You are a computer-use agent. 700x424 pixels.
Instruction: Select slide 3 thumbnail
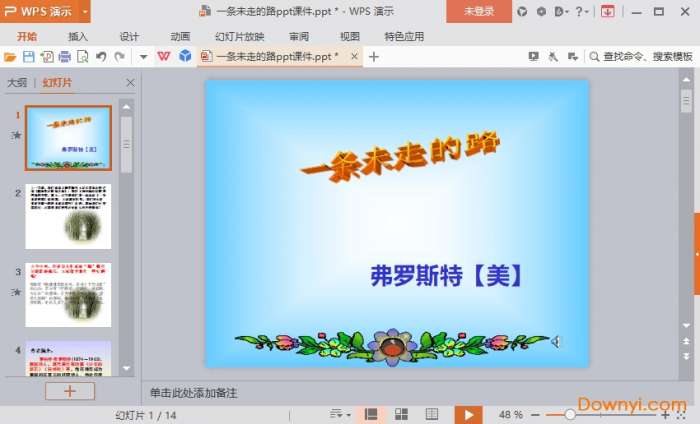coord(68,295)
